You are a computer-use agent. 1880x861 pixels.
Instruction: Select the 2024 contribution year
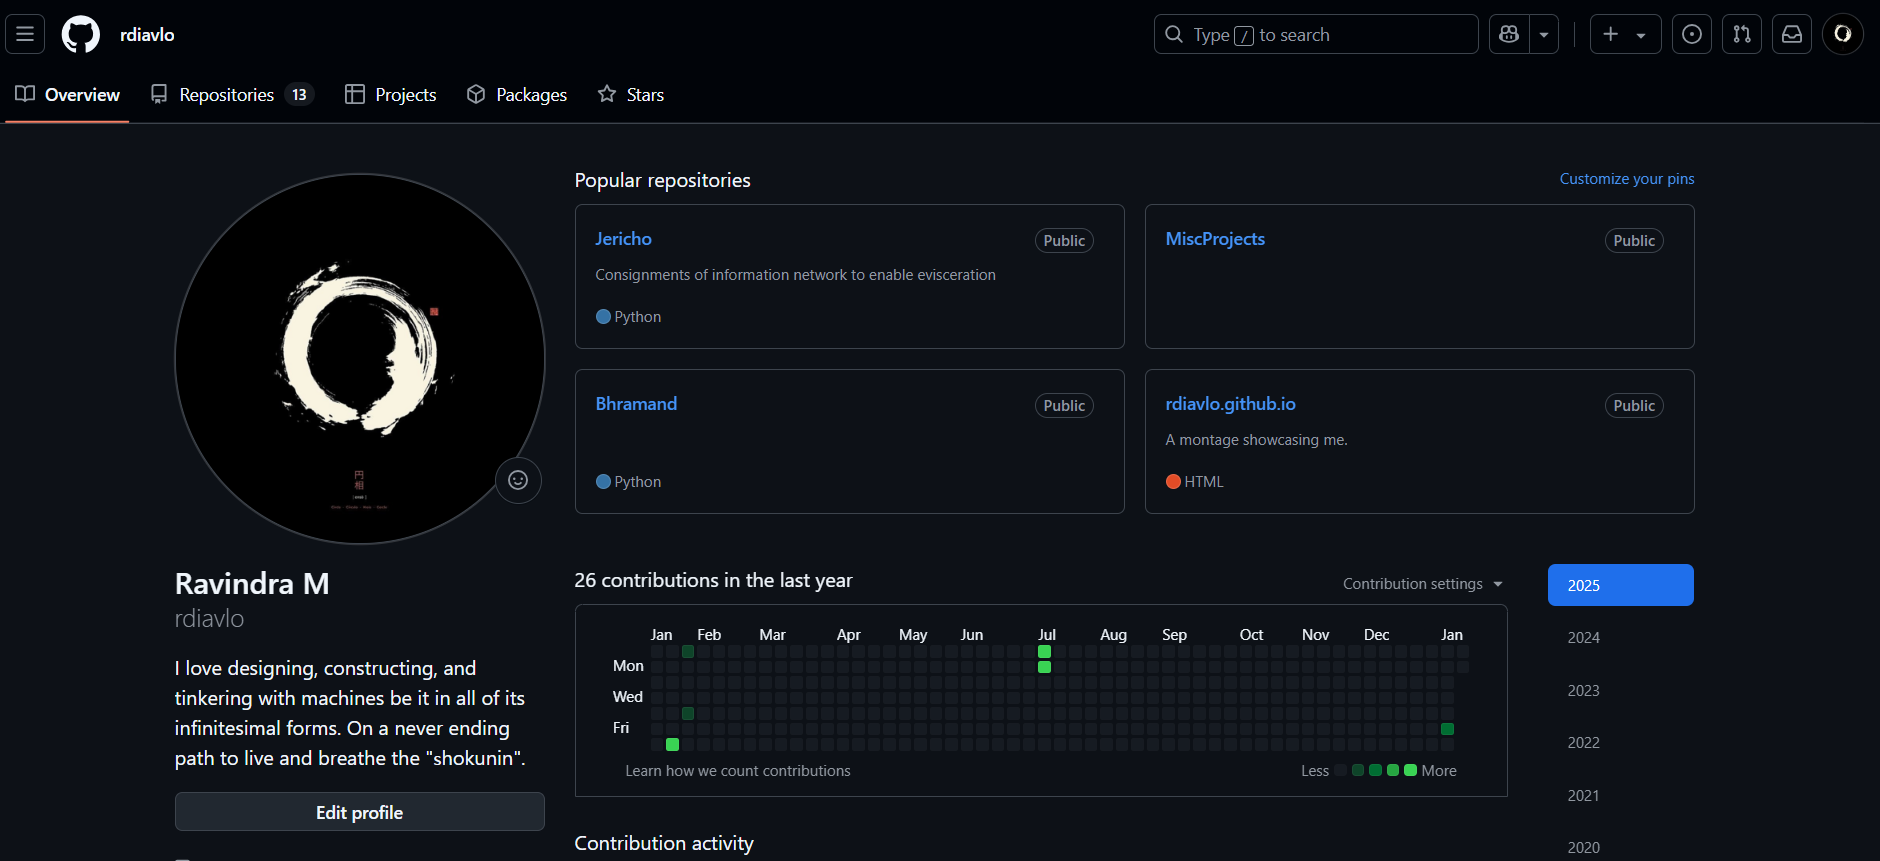click(x=1583, y=638)
